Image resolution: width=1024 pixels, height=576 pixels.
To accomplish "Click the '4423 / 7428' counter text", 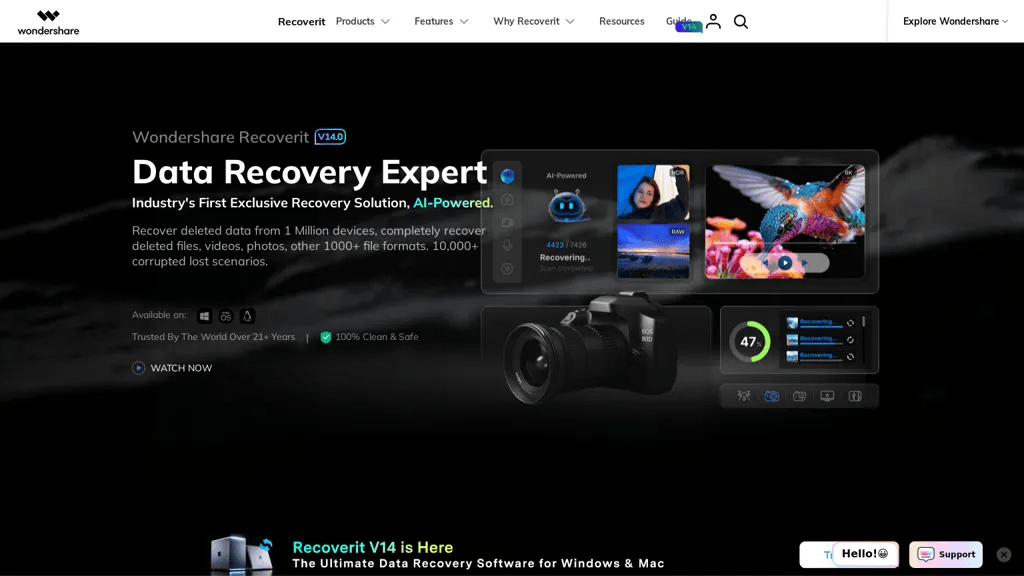I will pyautogui.click(x=566, y=245).
